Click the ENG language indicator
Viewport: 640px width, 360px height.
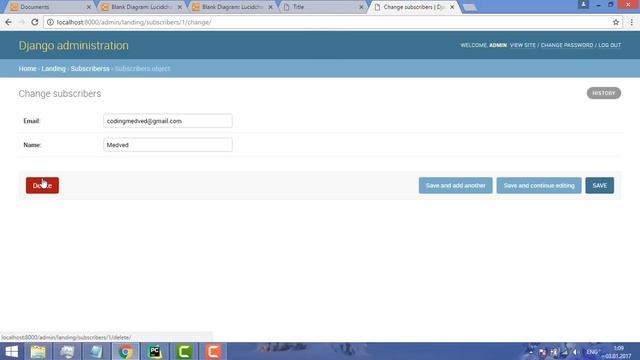(x=593, y=352)
